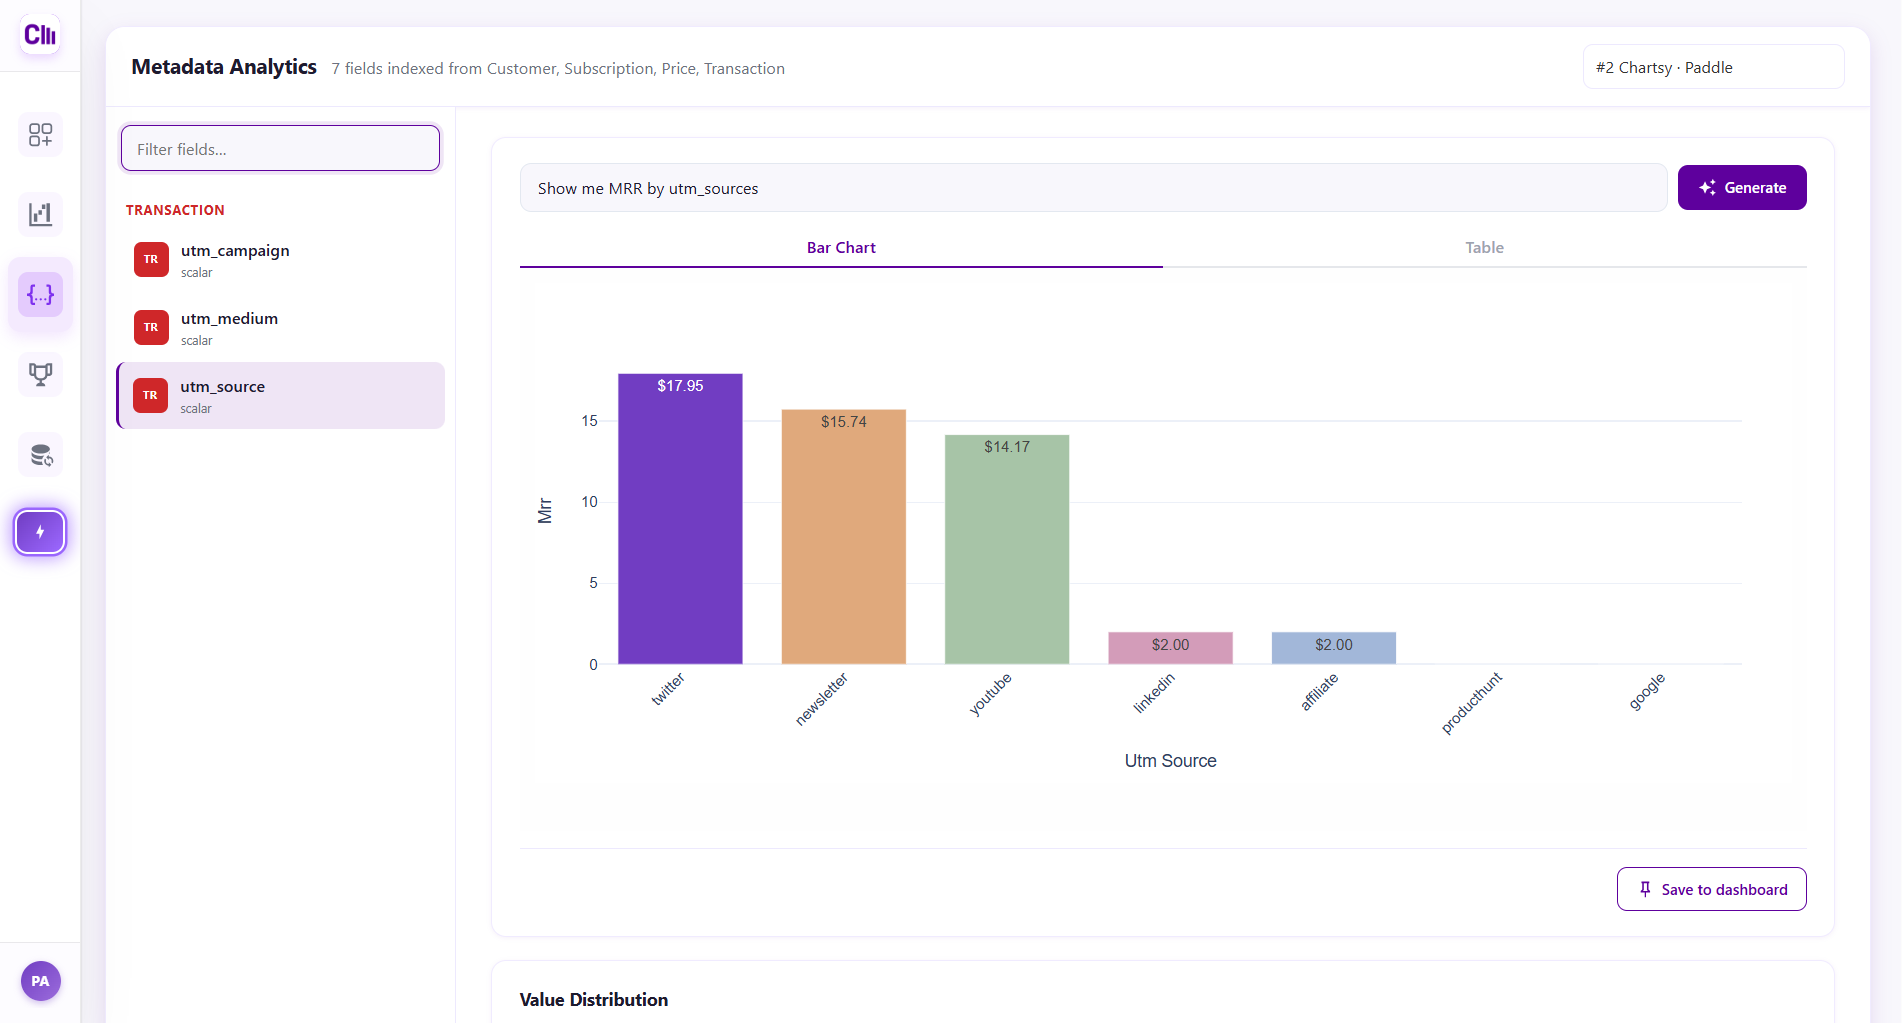The width and height of the screenshot is (1902, 1023).
Task: Open the bar chart analytics sidebar icon
Action: click(x=40, y=214)
